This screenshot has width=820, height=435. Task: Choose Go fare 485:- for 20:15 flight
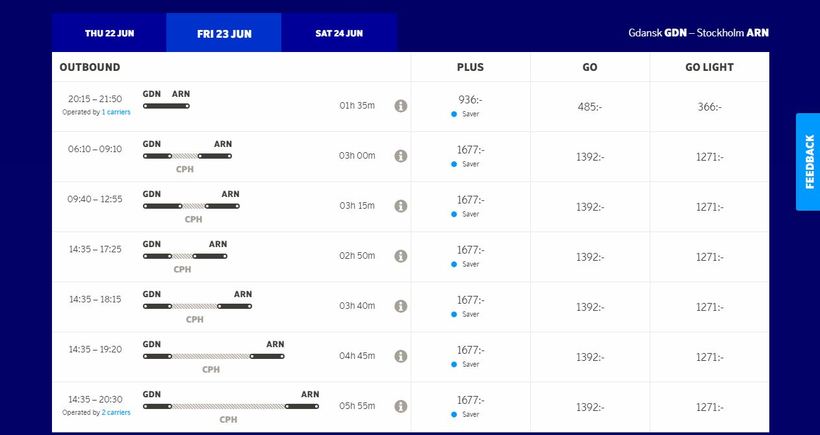tap(590, 107)
